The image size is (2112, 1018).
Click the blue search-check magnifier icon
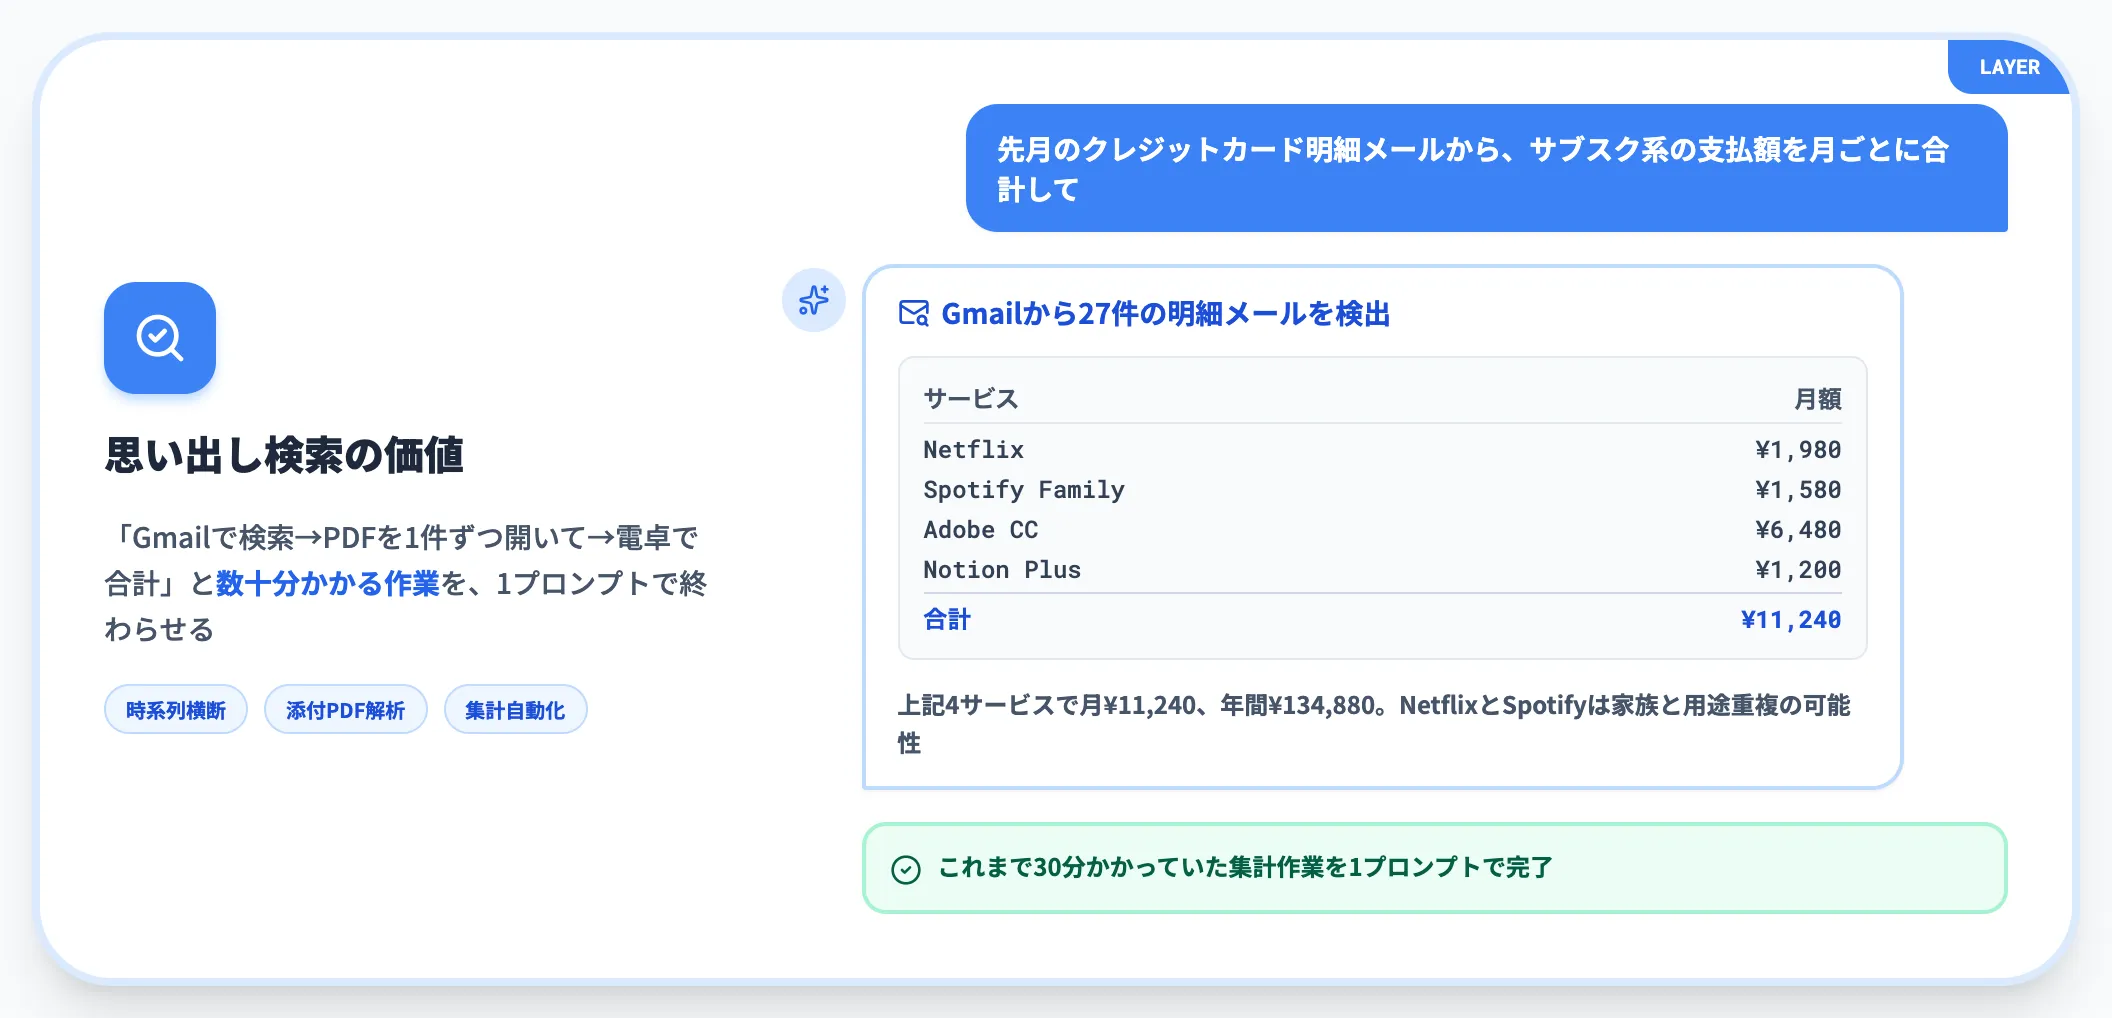click(160, 338)
